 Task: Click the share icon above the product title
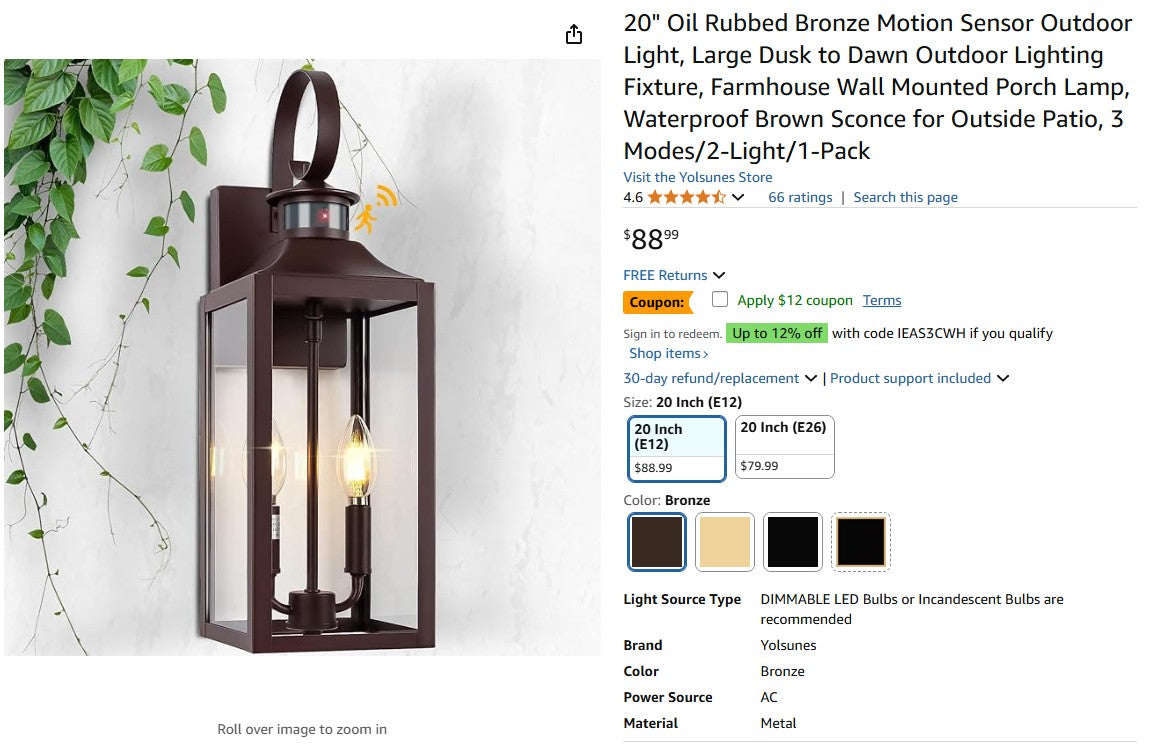[574, 33]
